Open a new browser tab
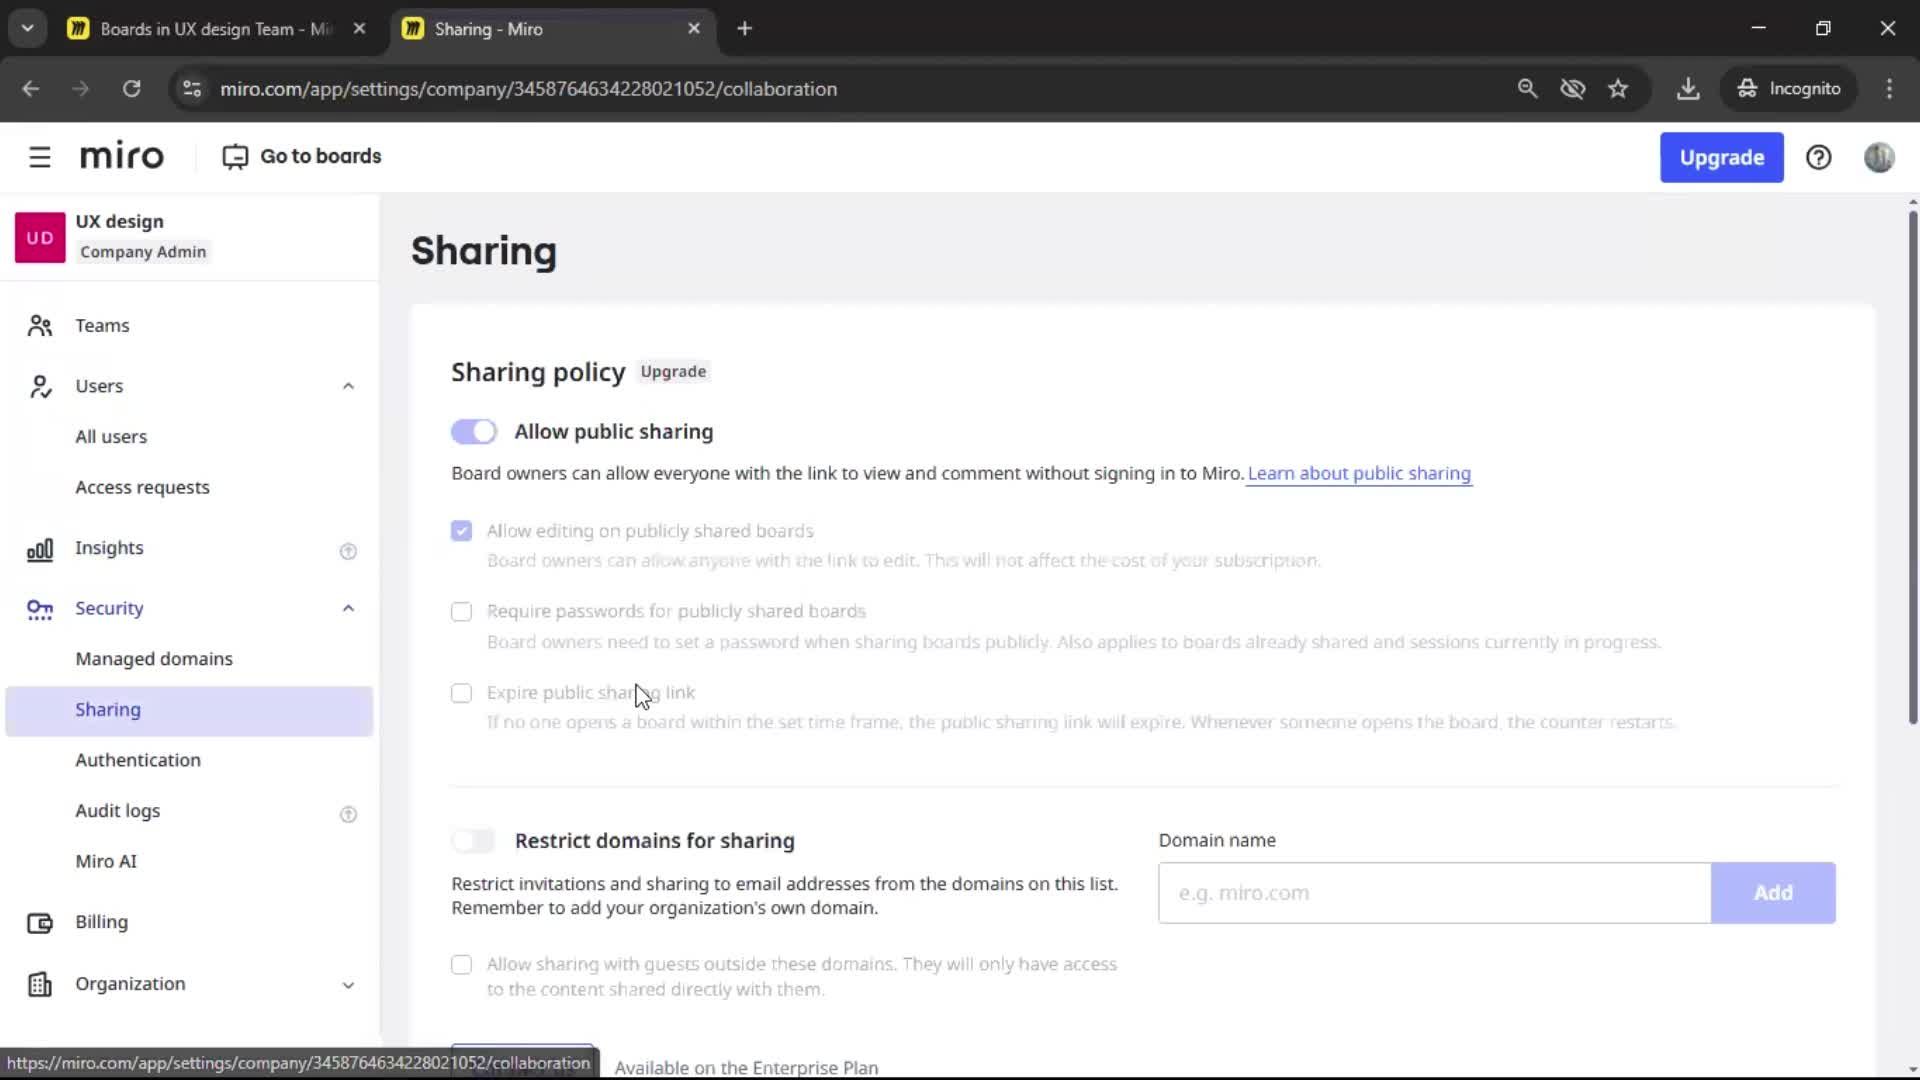The width and height of the screenshot is (1920, 1080). pyautogui.click(x=744, y=29)
